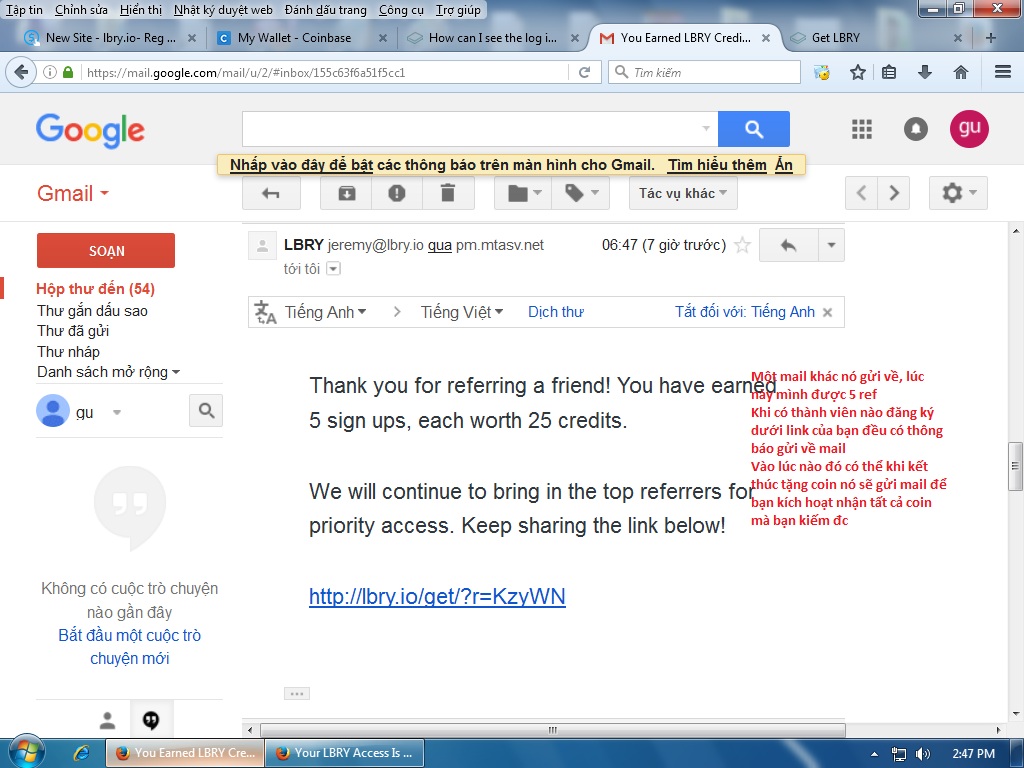Screen dimensions: 1024x768
Task: Open hangouts status dropdown beside 'gu'
Action: tap(117, 412)
